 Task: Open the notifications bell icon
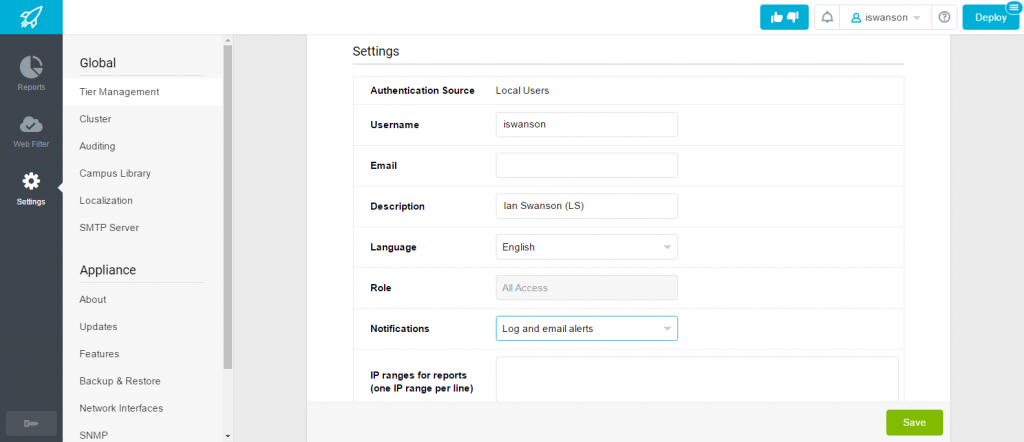(827, 18)
